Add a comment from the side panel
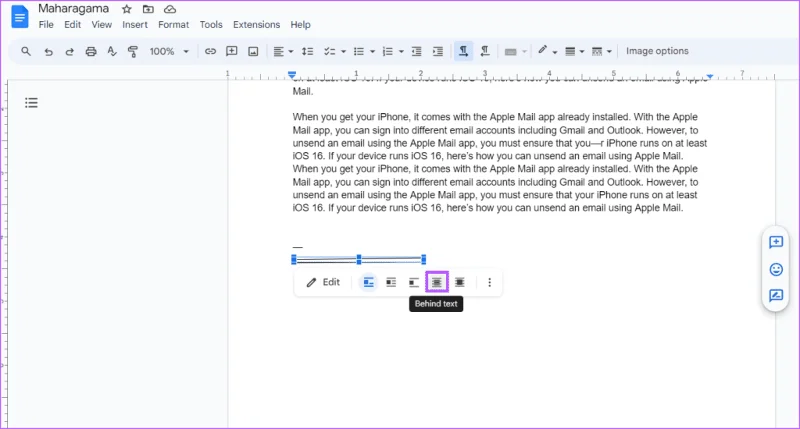 point(776,242)
